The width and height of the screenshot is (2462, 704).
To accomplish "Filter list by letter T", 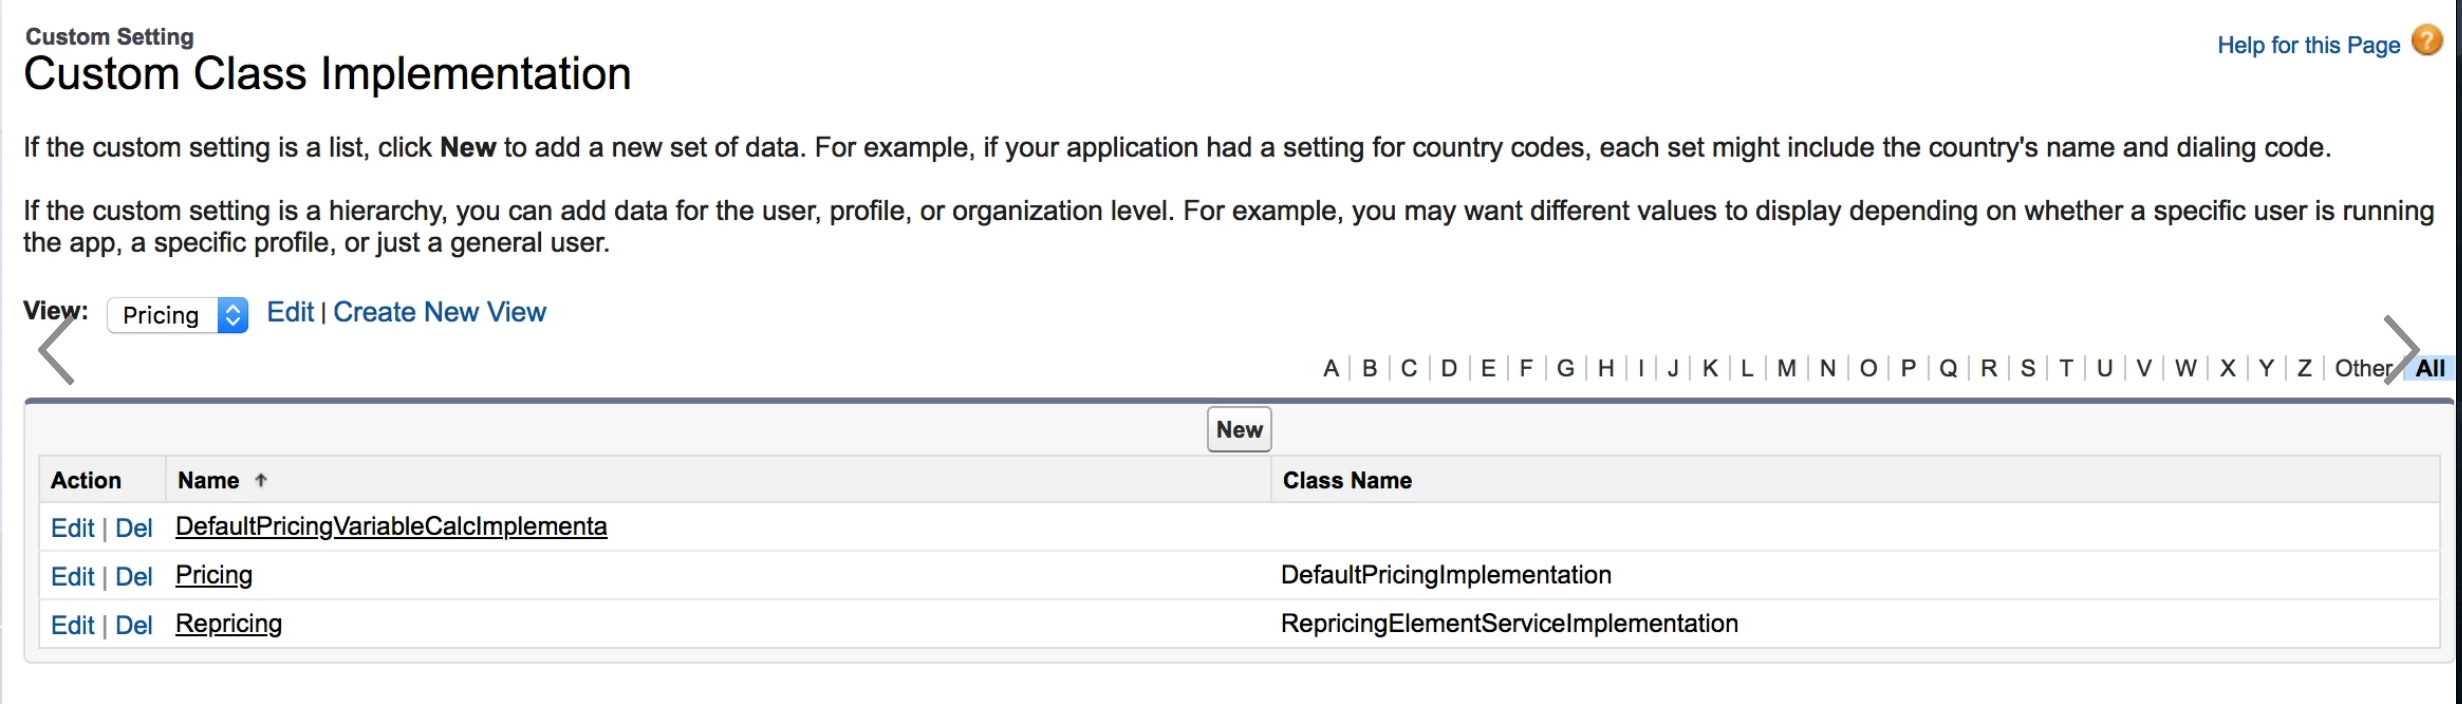I will (x=2066, y=368).
